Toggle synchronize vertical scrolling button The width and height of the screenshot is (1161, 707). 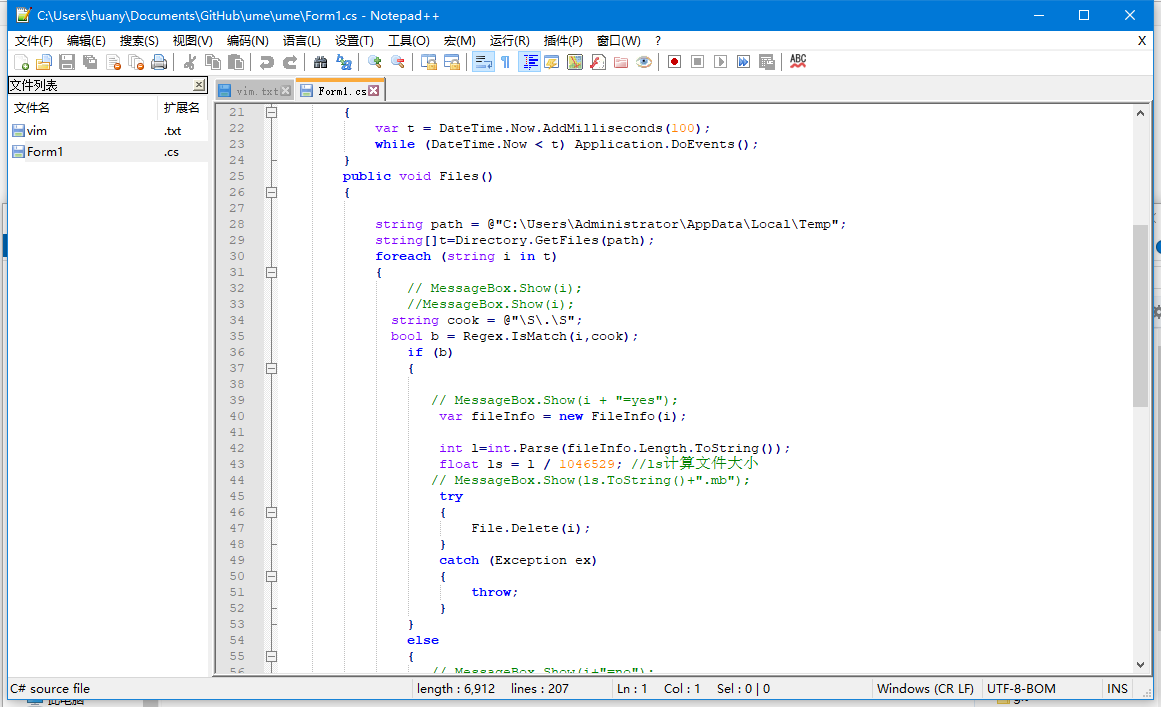click(429, 62)
